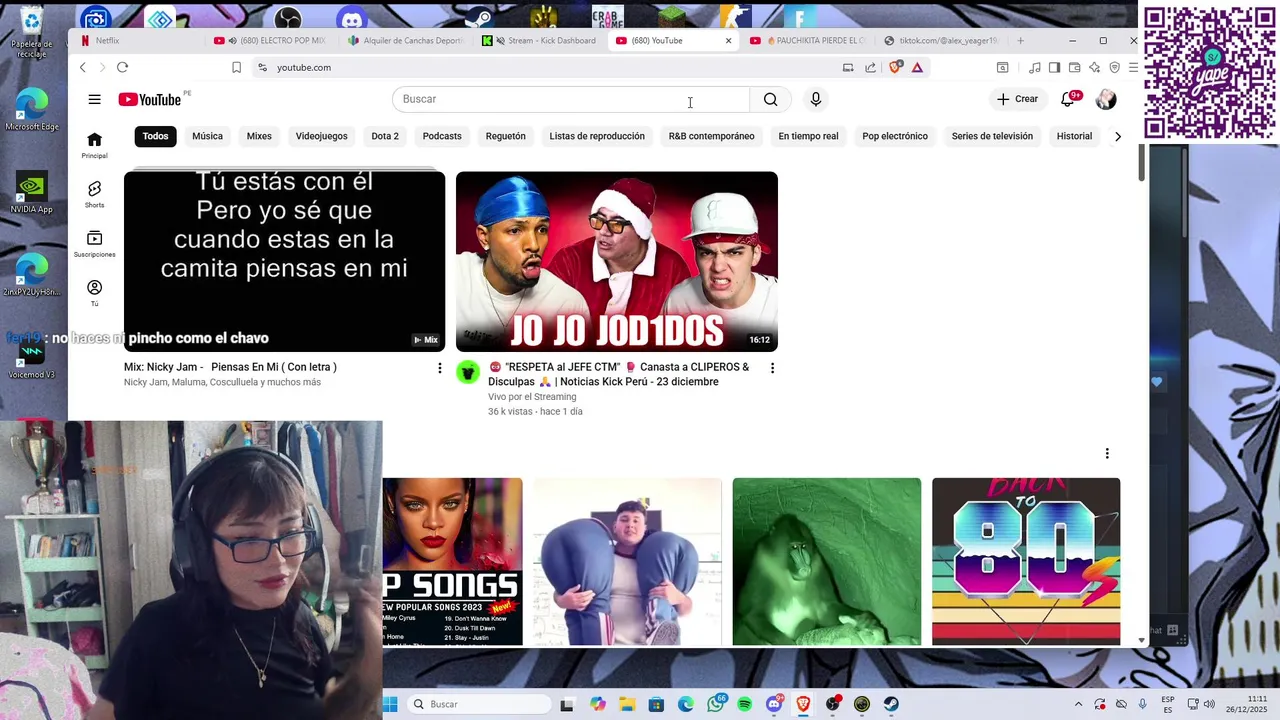Show hidden system tray icons chevron
The width and height of the screenshot is (1280, 720).
[x=1078, y=704]
